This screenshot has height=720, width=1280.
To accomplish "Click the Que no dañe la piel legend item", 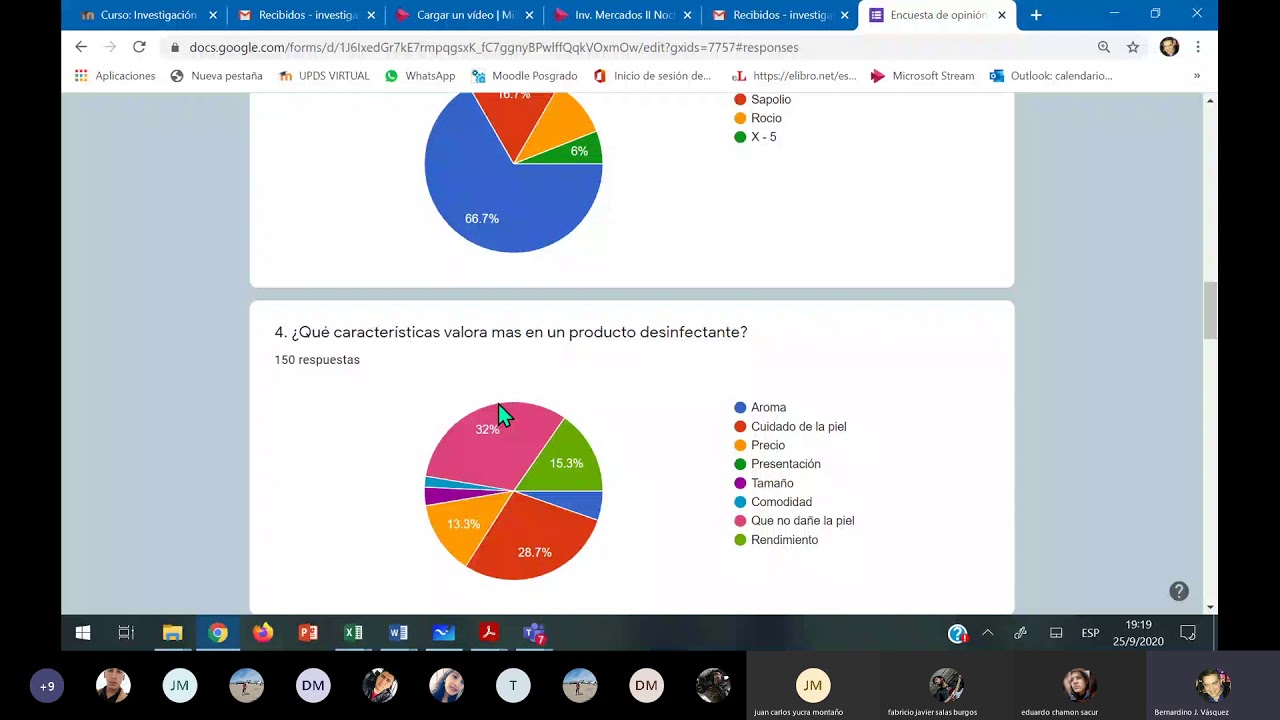I will [794, 521].
